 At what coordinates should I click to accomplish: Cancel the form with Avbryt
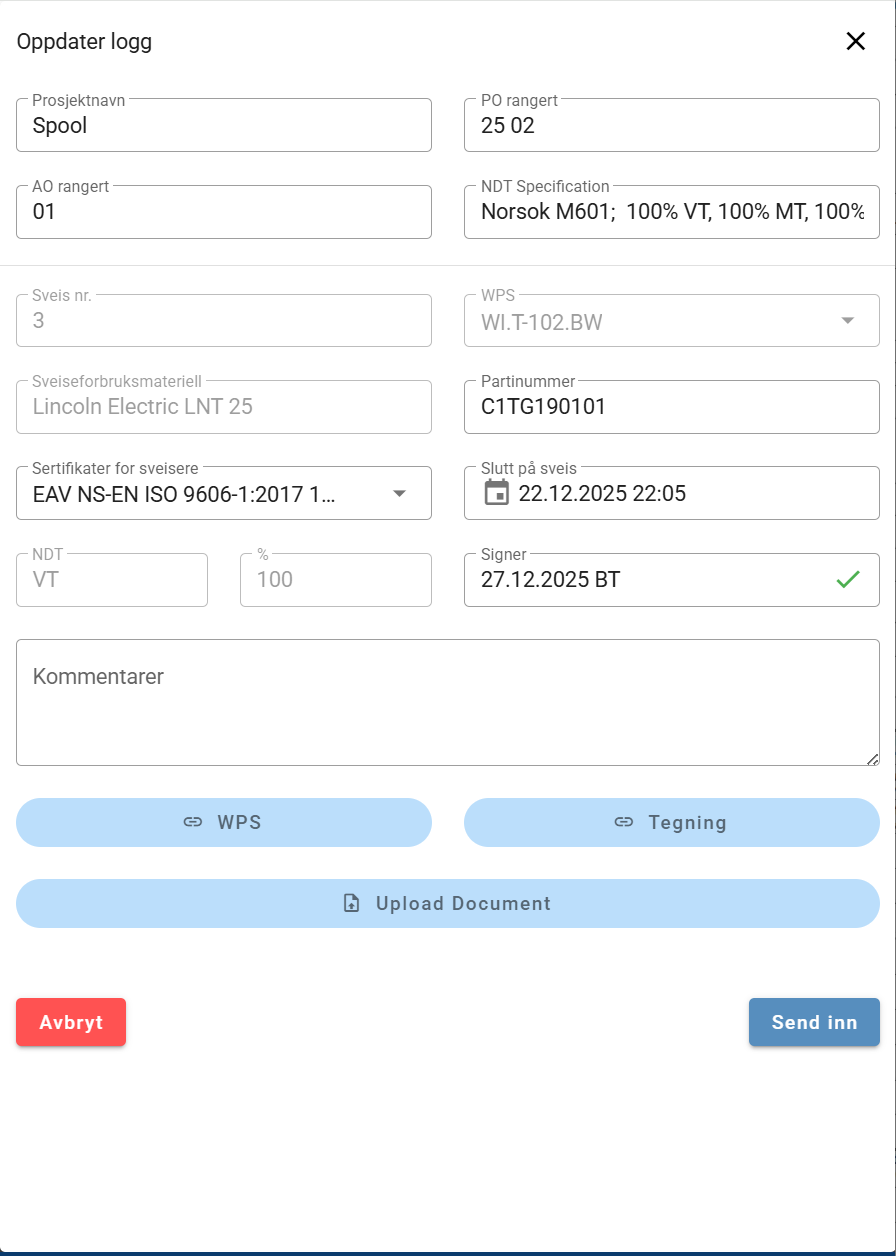tap(70, 1022)
